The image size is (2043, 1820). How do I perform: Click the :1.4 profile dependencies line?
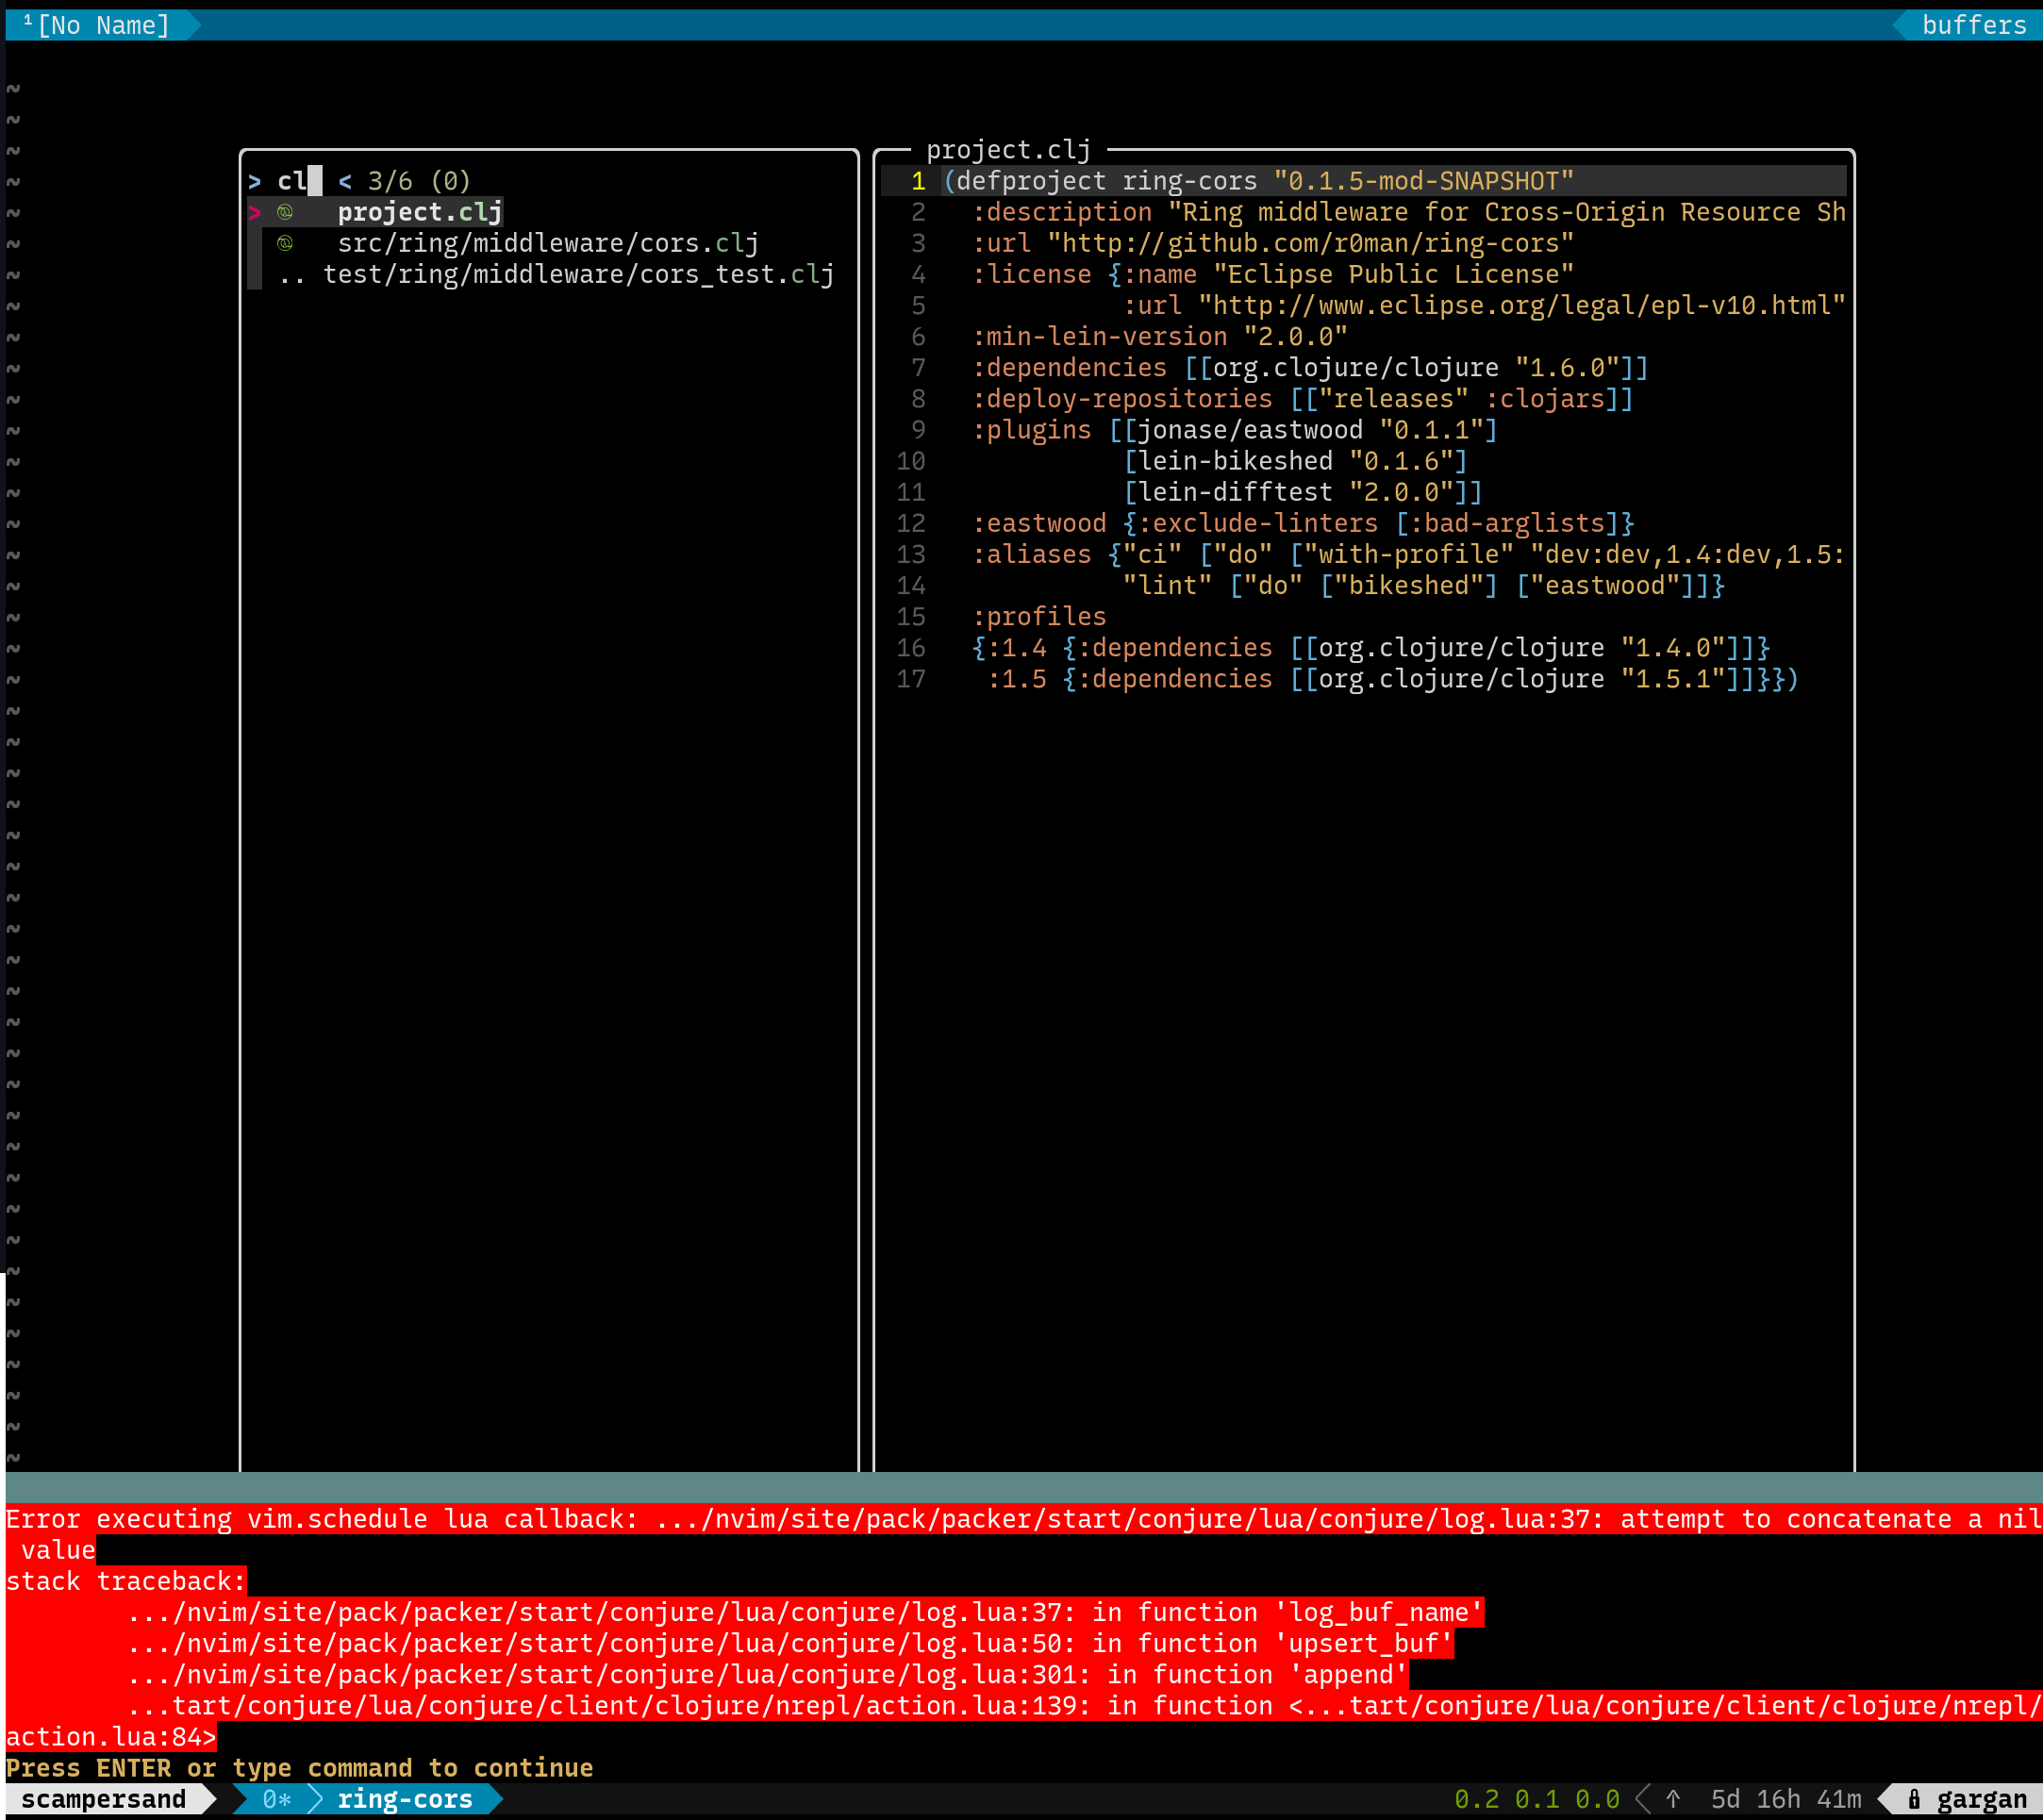[1371, 647]
